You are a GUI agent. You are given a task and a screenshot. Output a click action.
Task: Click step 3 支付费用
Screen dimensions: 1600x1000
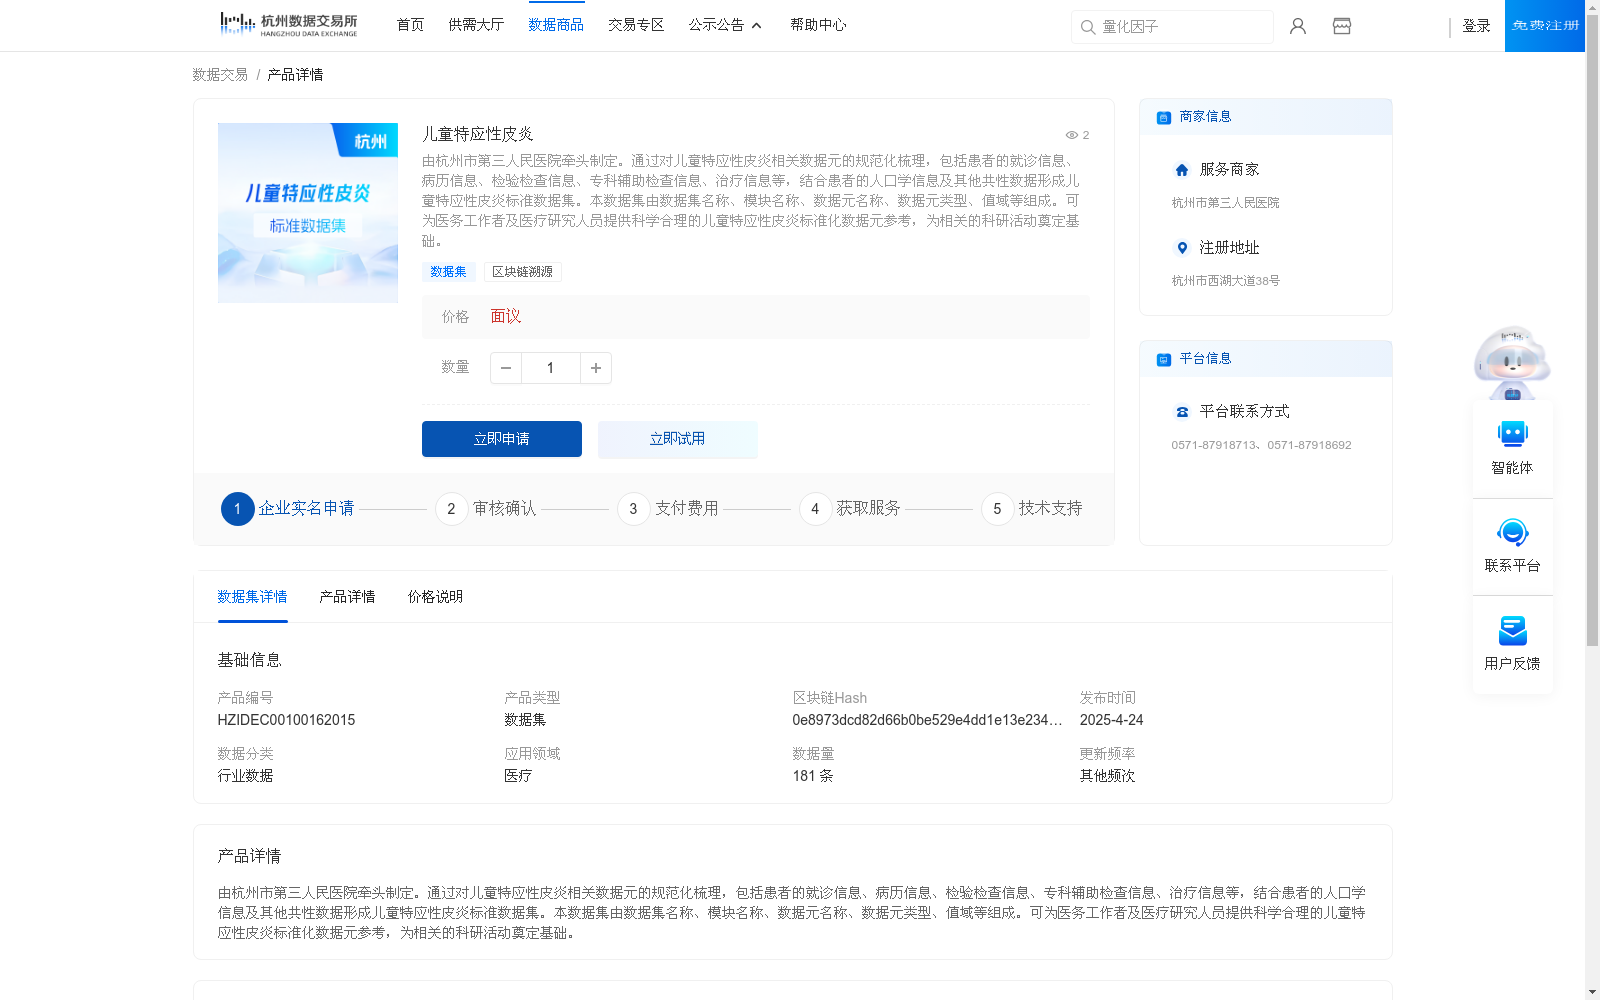point(668,509)
